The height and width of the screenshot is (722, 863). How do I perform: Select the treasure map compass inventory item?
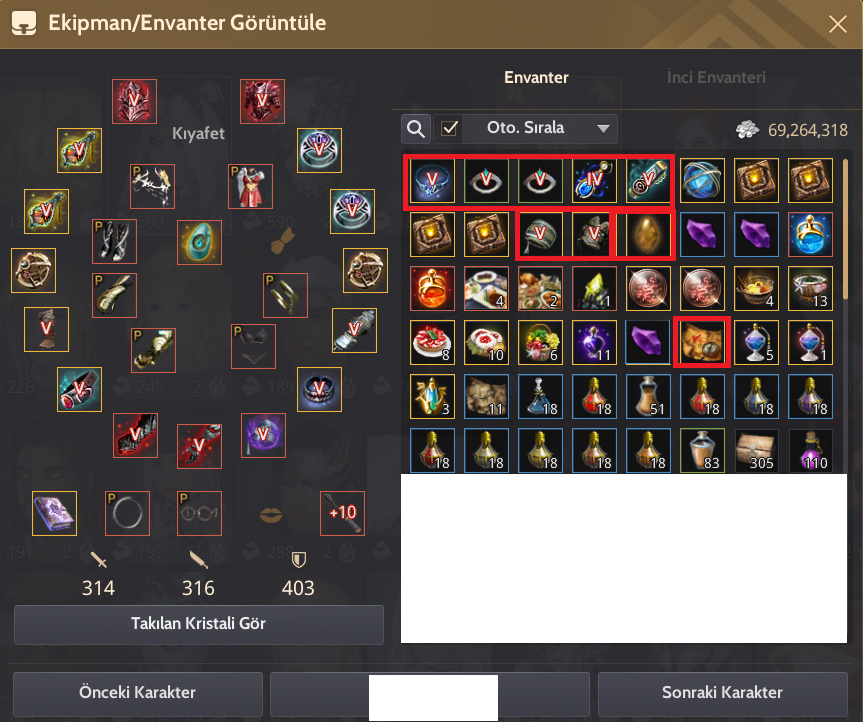(702, 342)
